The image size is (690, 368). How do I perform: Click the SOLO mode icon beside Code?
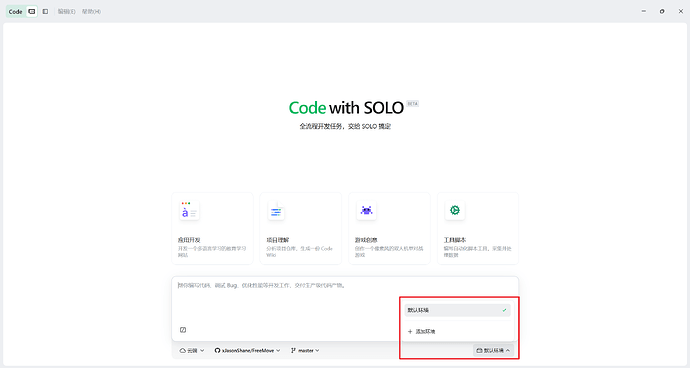click(x=32, y=11)
